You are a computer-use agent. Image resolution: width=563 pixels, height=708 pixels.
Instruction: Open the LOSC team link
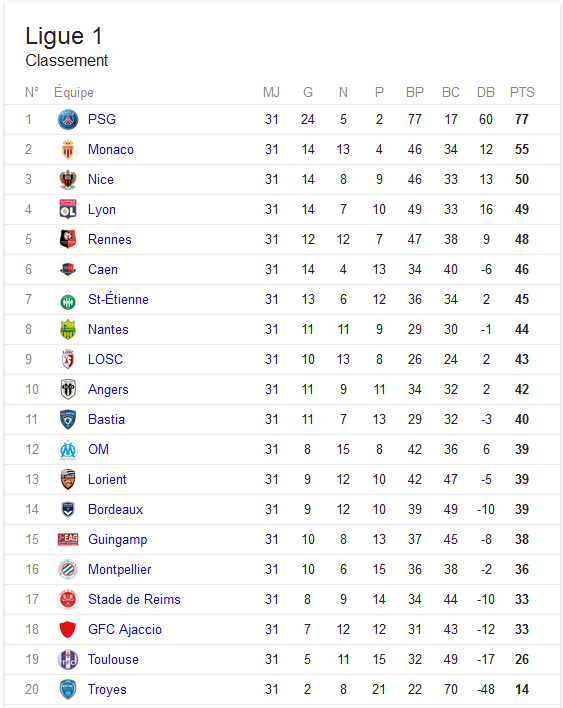(x=105, y=359)
